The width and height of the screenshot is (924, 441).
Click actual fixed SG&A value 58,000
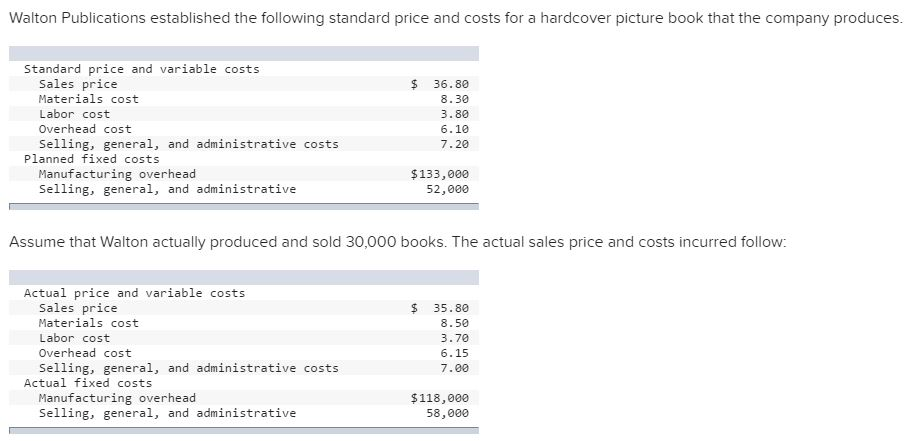click(447, 413)
